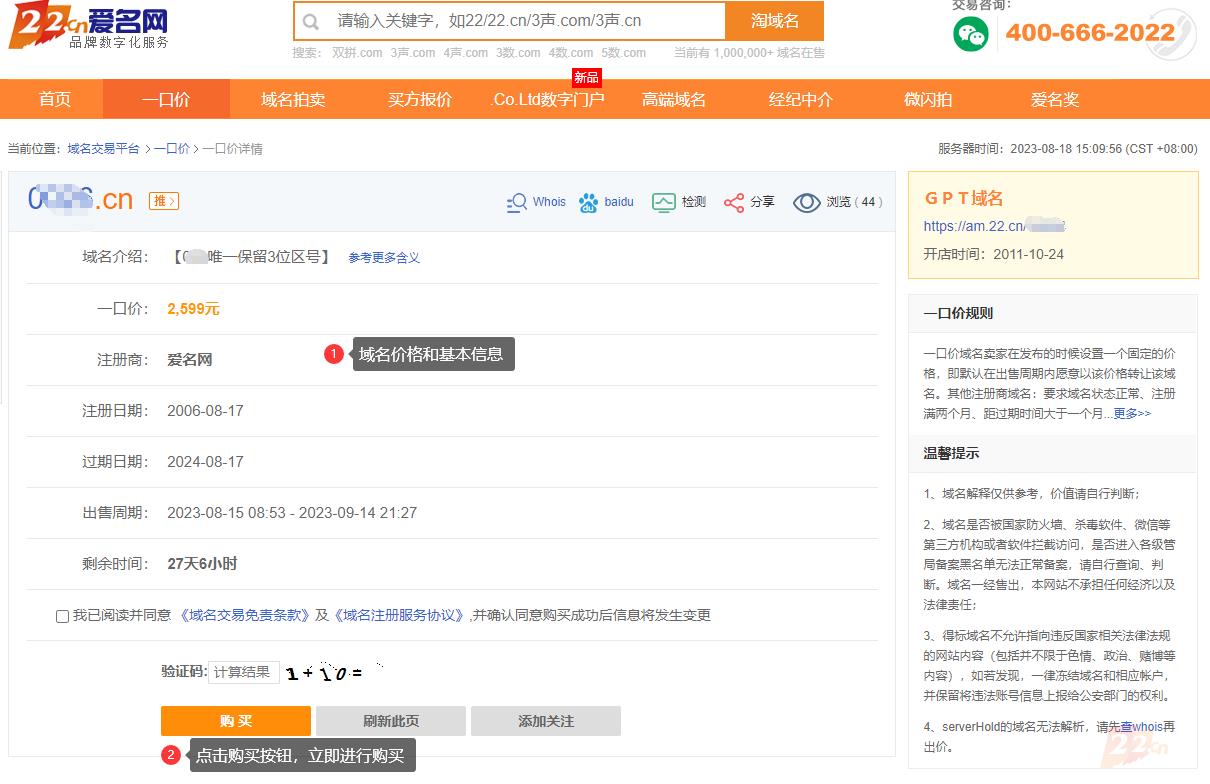Expand 更多>> in 一口价规则
This screenshot has width=1210, height=784.
[x=1132, y=413]
